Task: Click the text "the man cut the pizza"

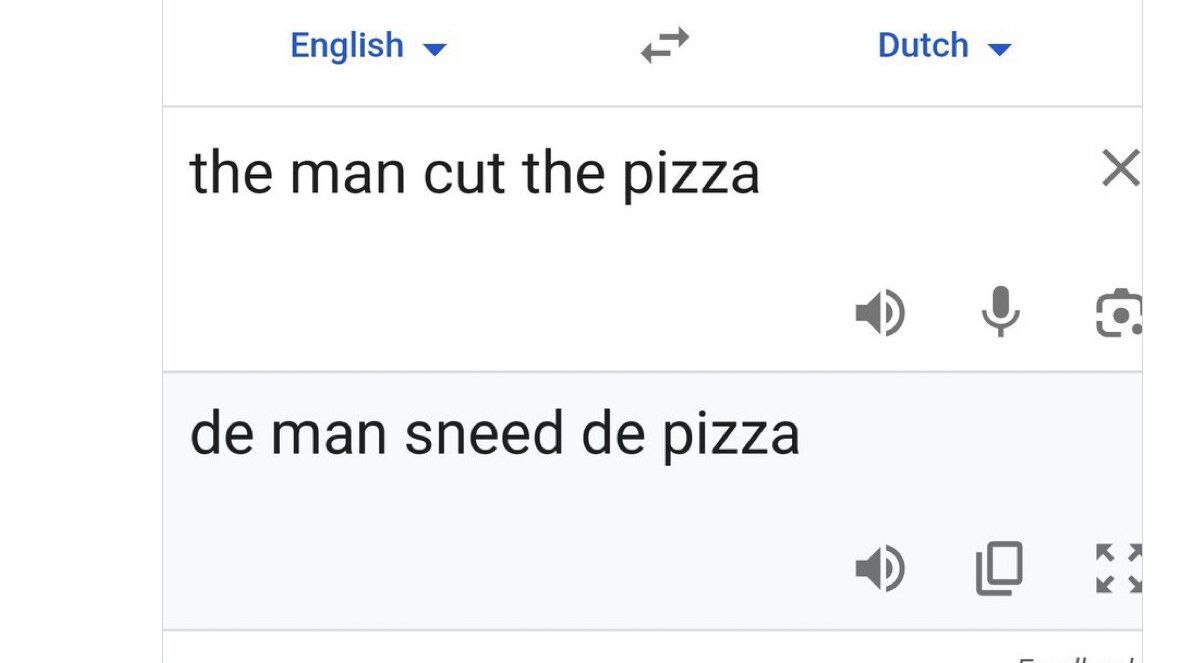Action: click(x=475, y=173)
